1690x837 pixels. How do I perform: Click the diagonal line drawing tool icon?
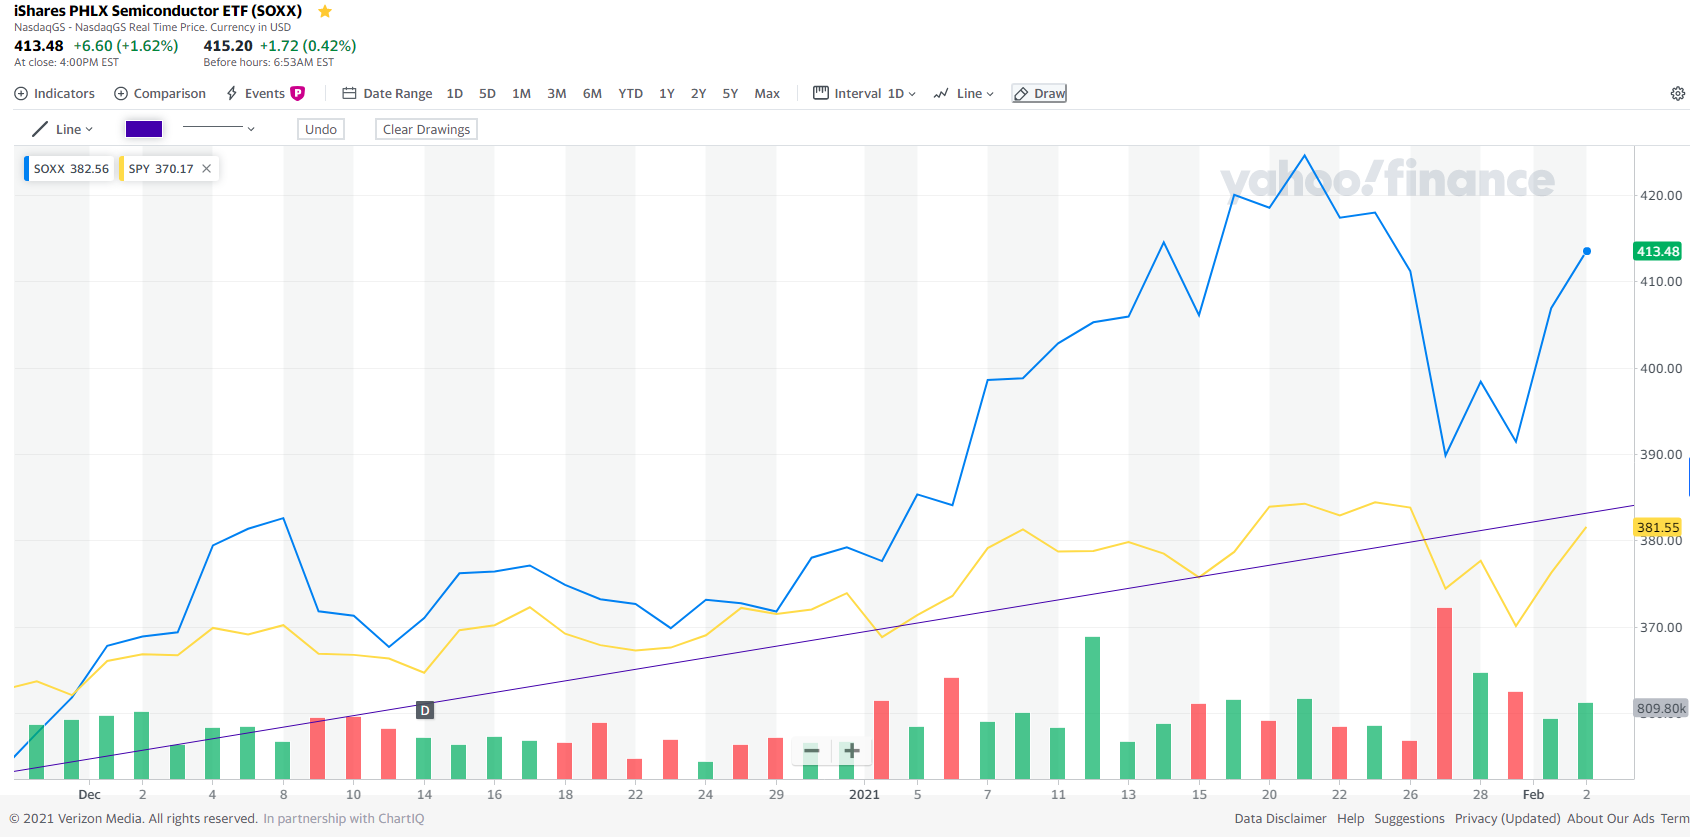[x=40, y=129]
